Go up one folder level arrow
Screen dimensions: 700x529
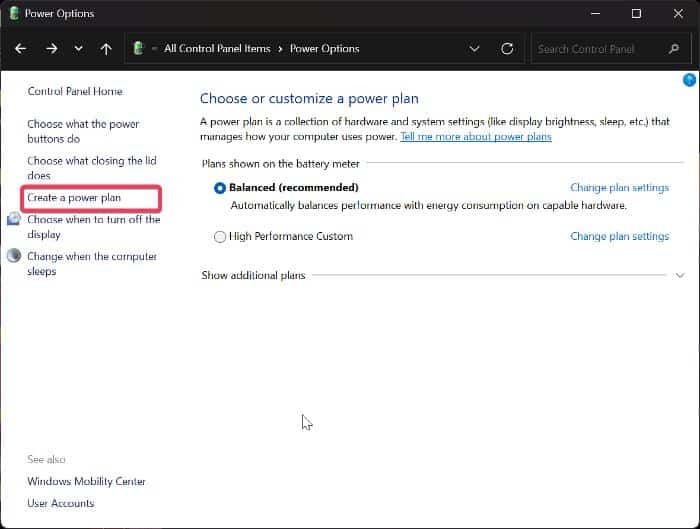click(106, 48)
